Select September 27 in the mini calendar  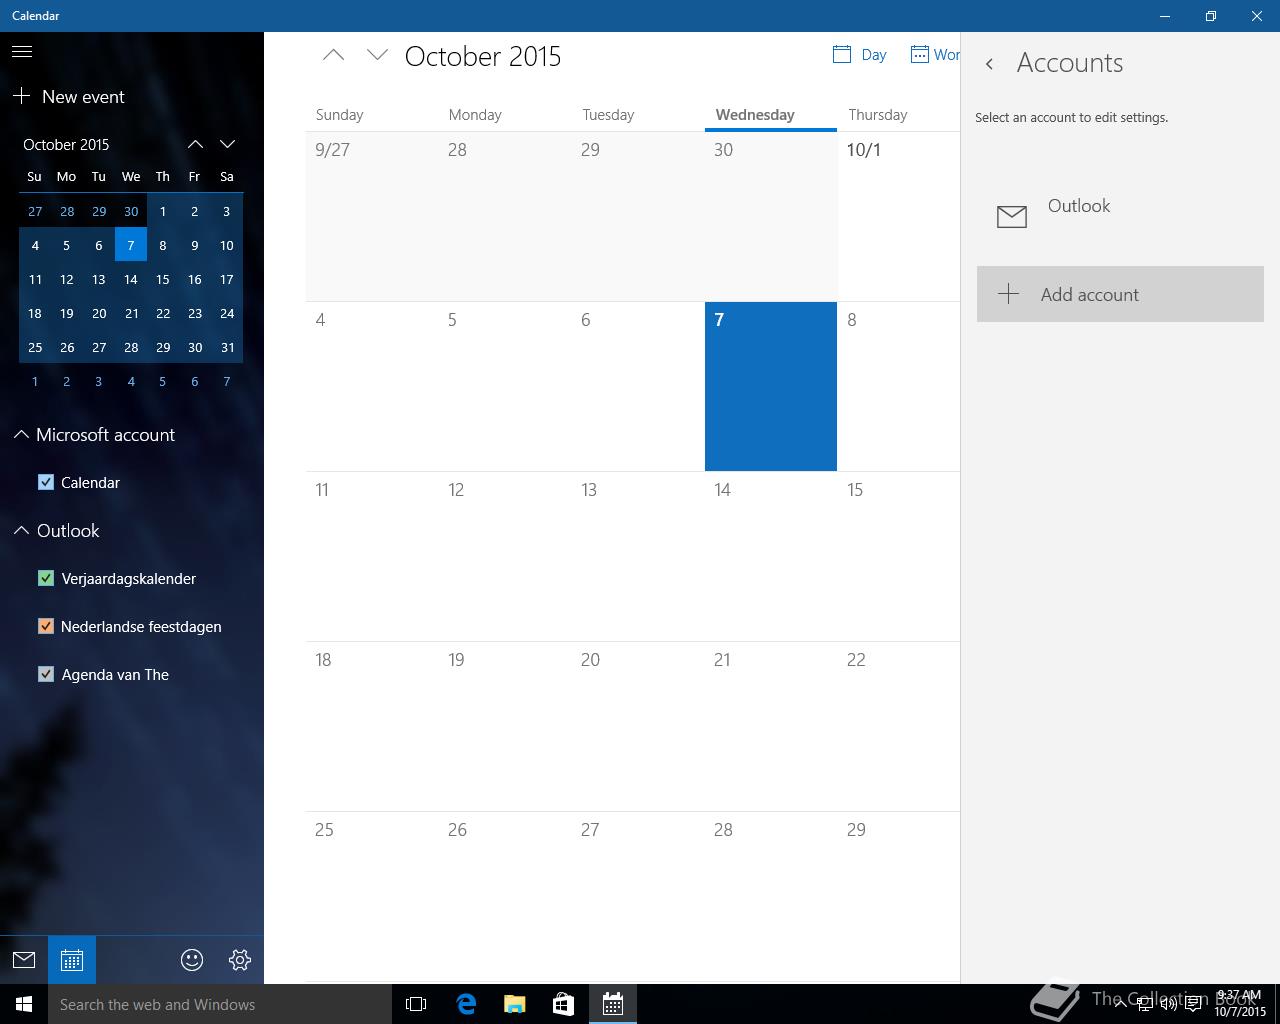35,211
